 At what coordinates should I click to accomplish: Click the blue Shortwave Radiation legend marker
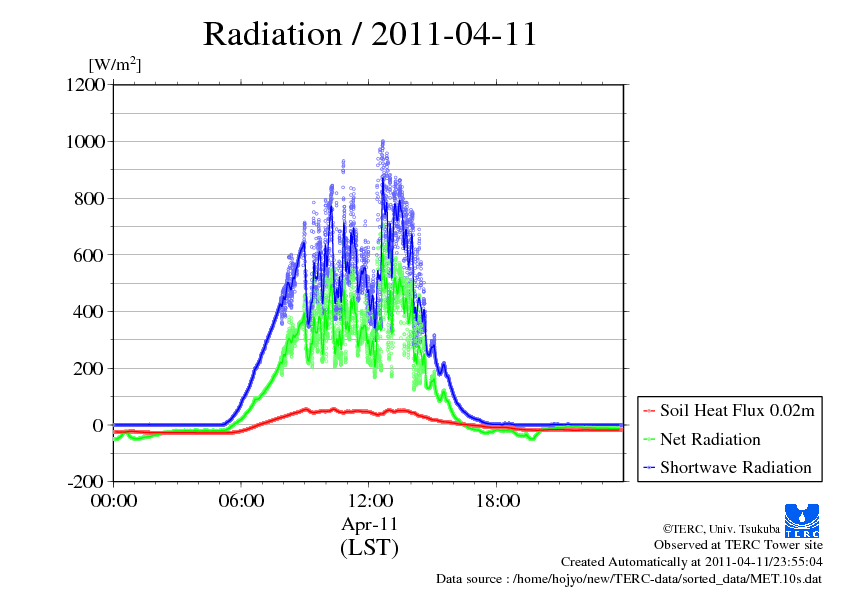(649, 468)
